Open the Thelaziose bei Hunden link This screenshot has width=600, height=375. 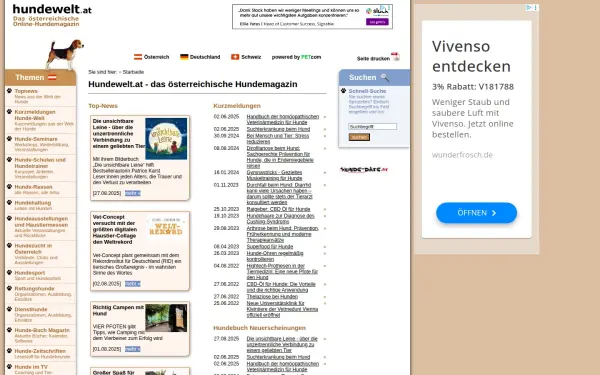click(x=272, y=297)
